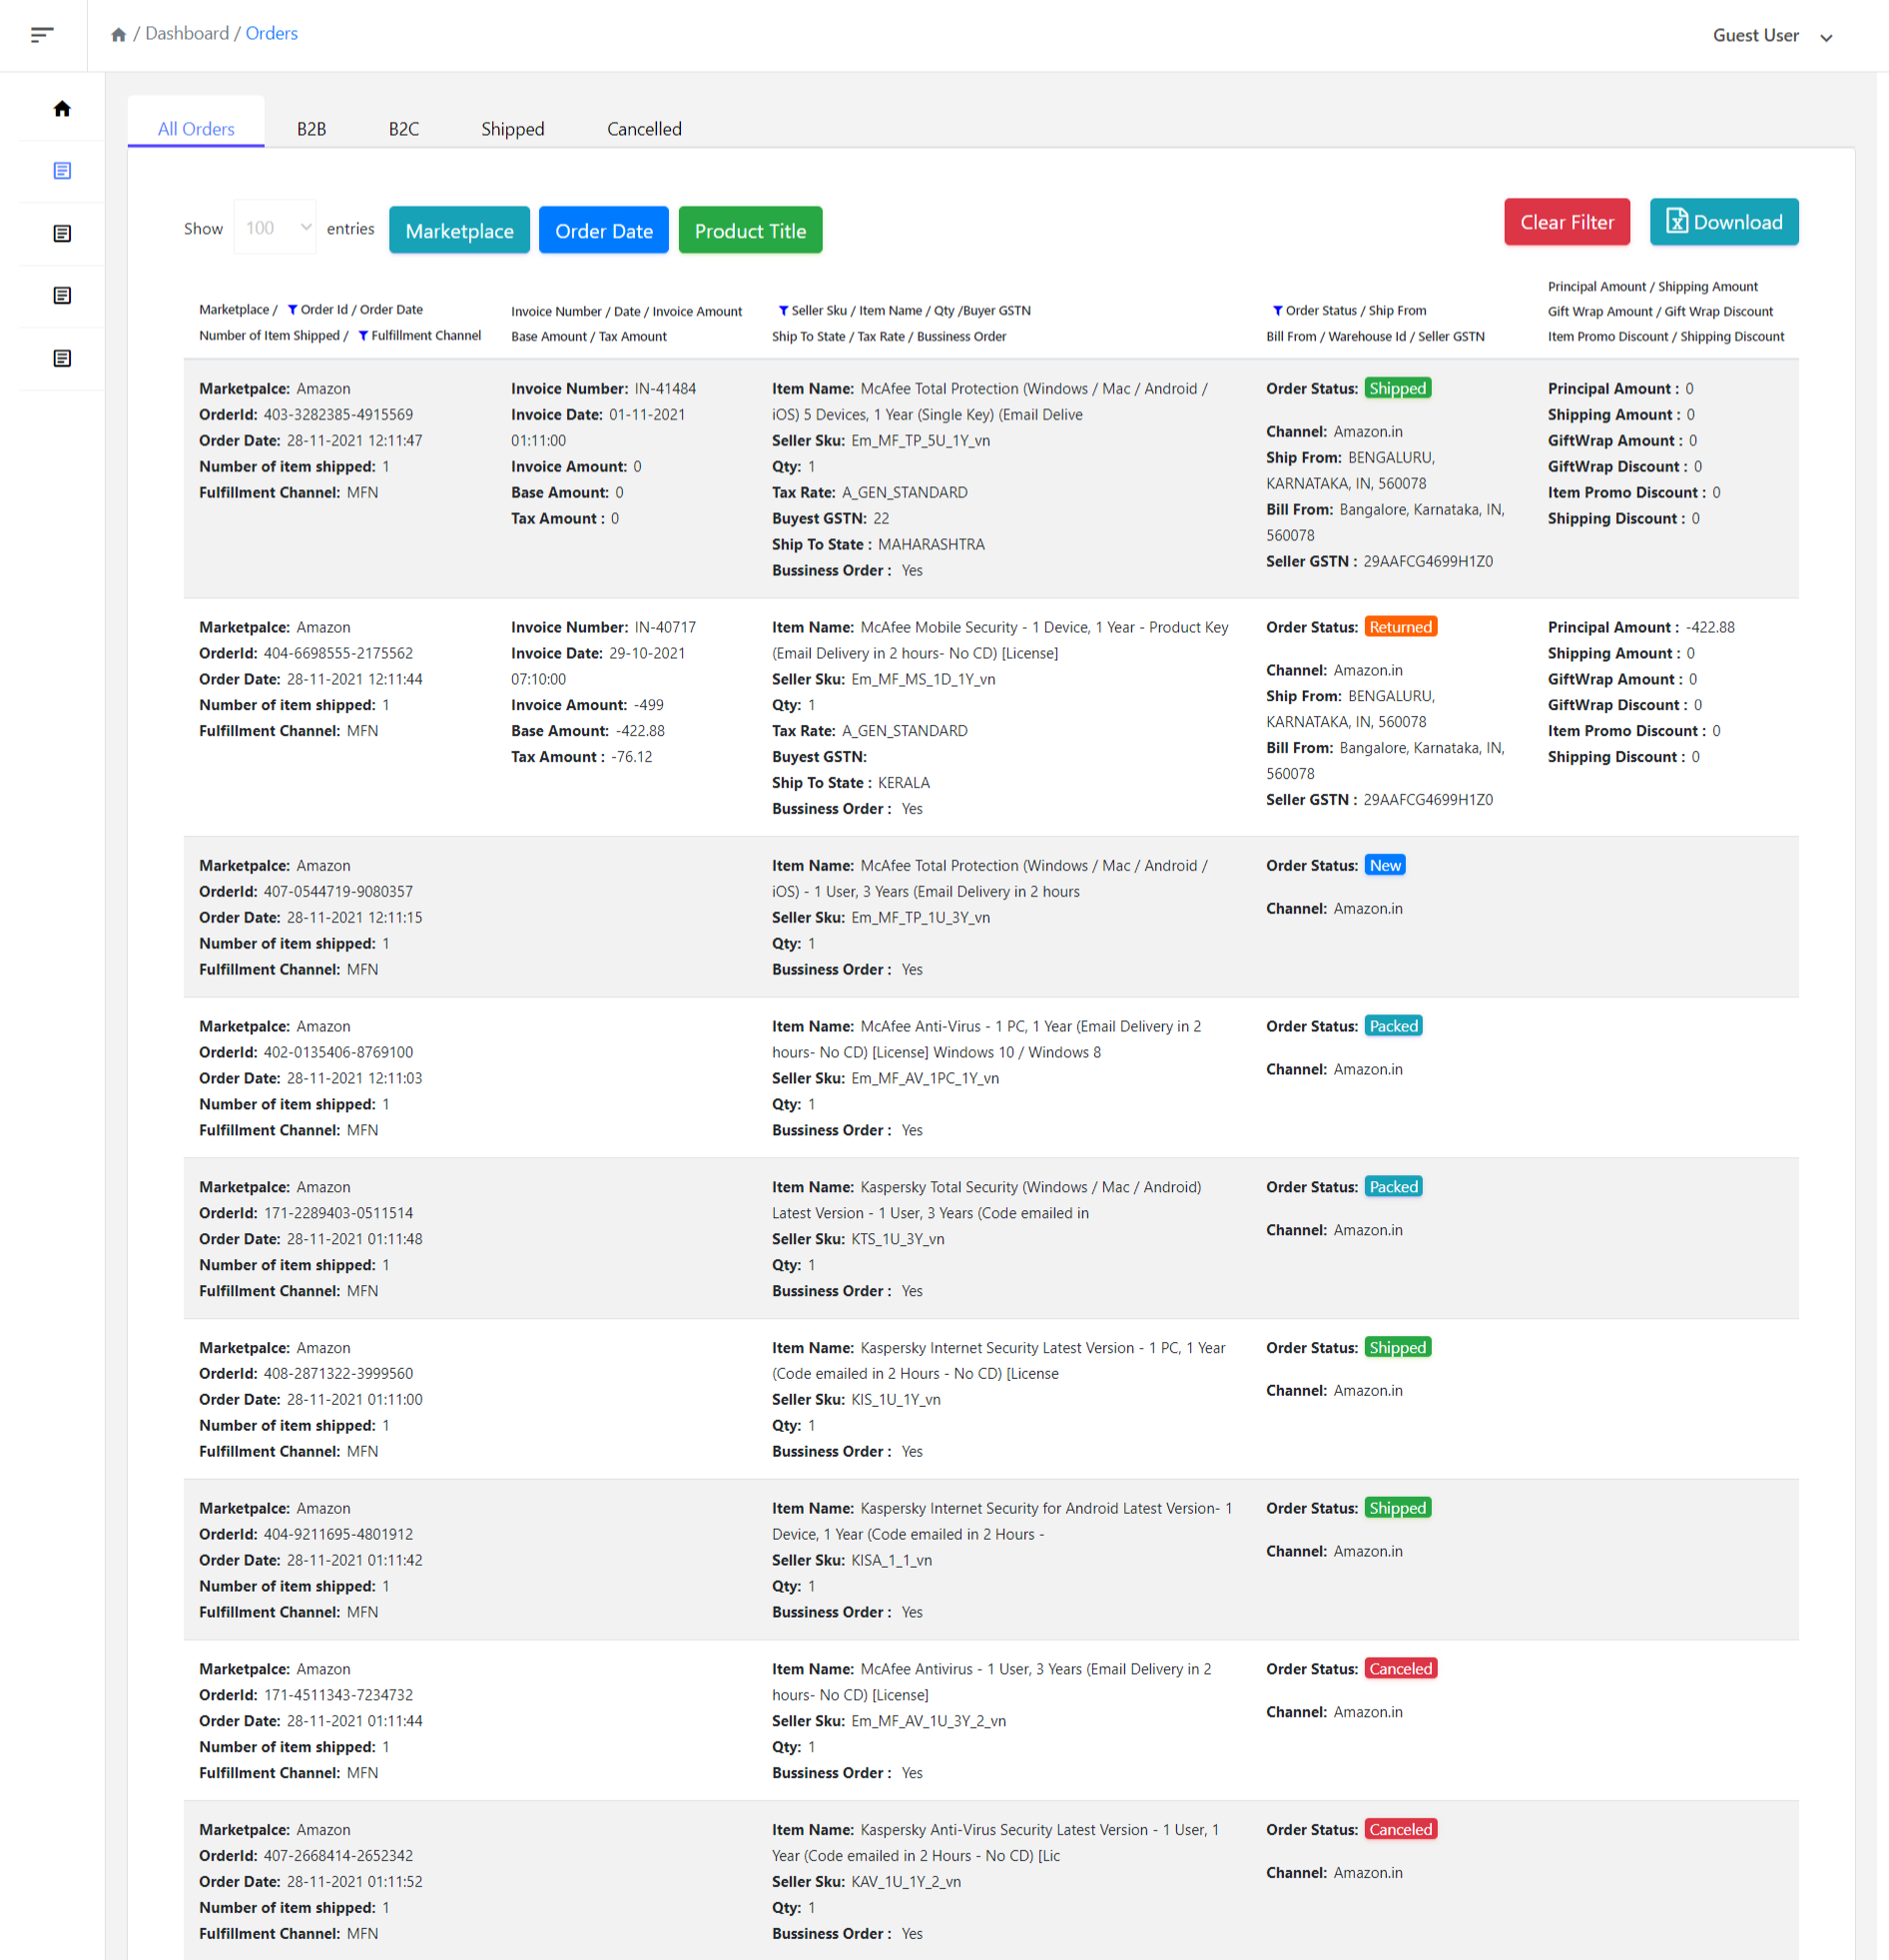This screenshot has width=1889, height=1960.
Task: Switch to the B2B tab
Action: 311,129
